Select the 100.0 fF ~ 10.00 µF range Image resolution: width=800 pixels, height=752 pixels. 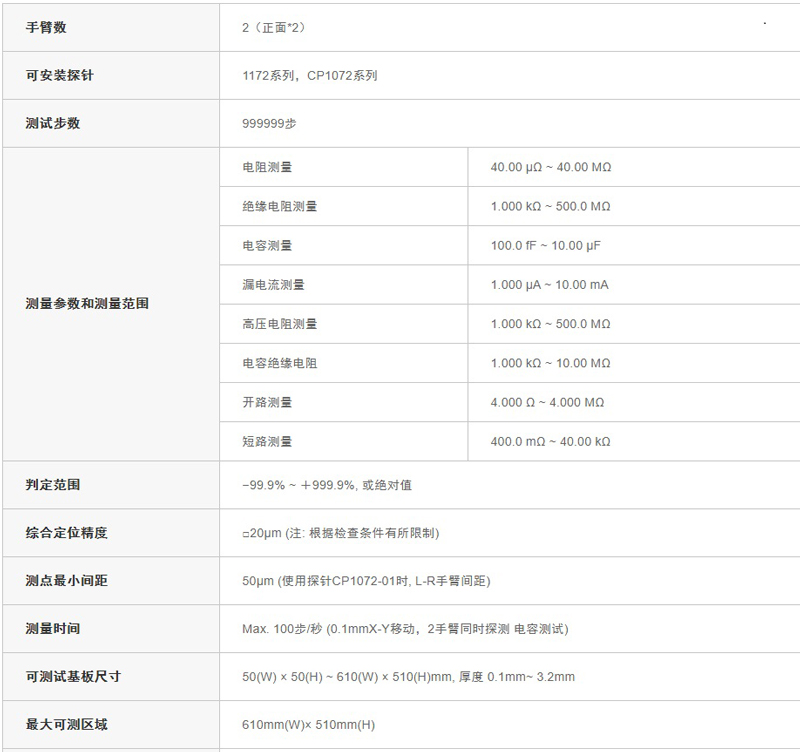click(x=545, y=246)
